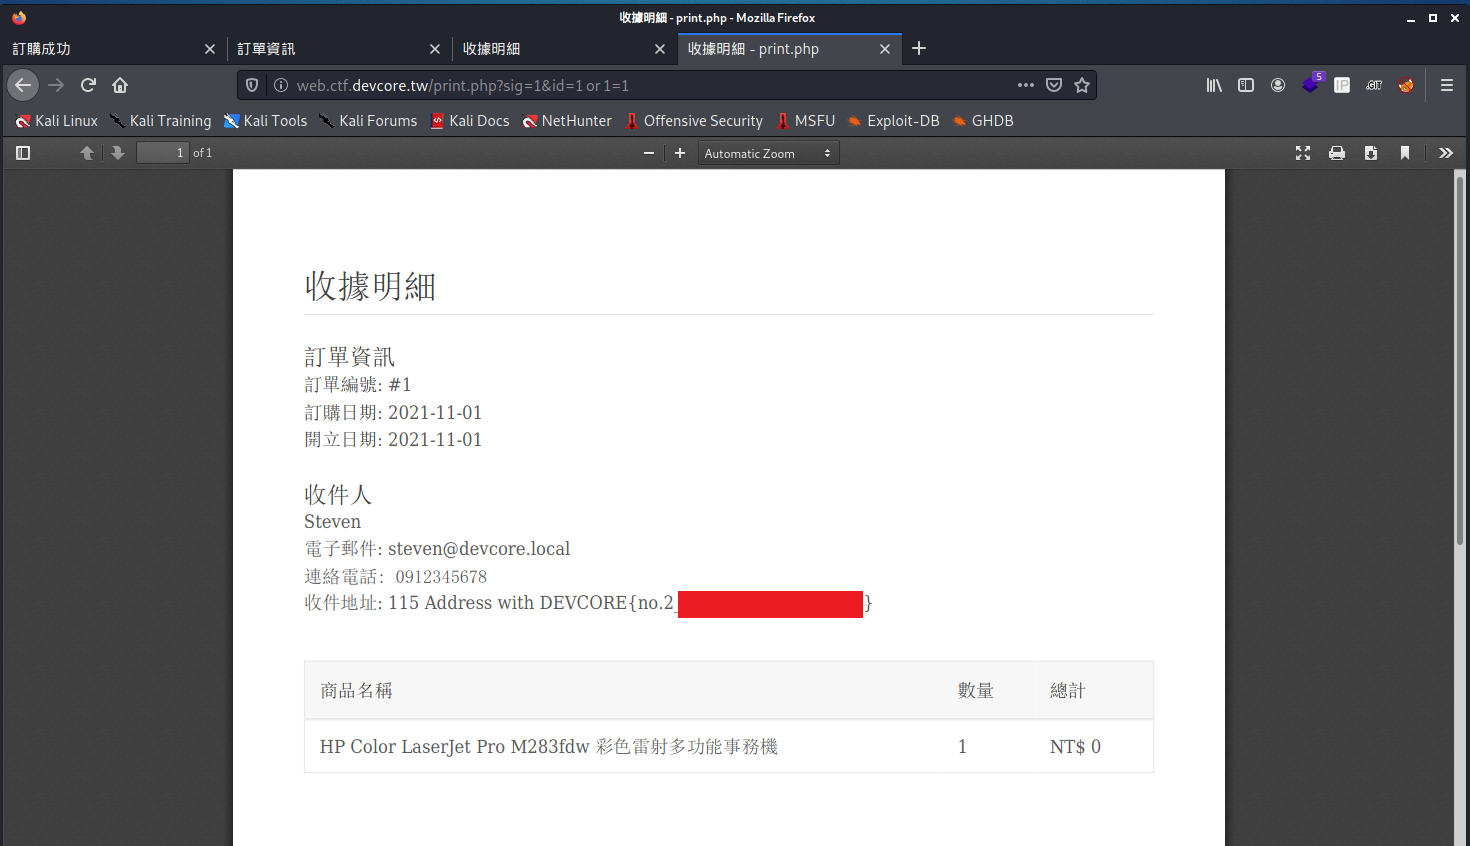Switch PDF to presentation mode

[x=1303, y=153]
